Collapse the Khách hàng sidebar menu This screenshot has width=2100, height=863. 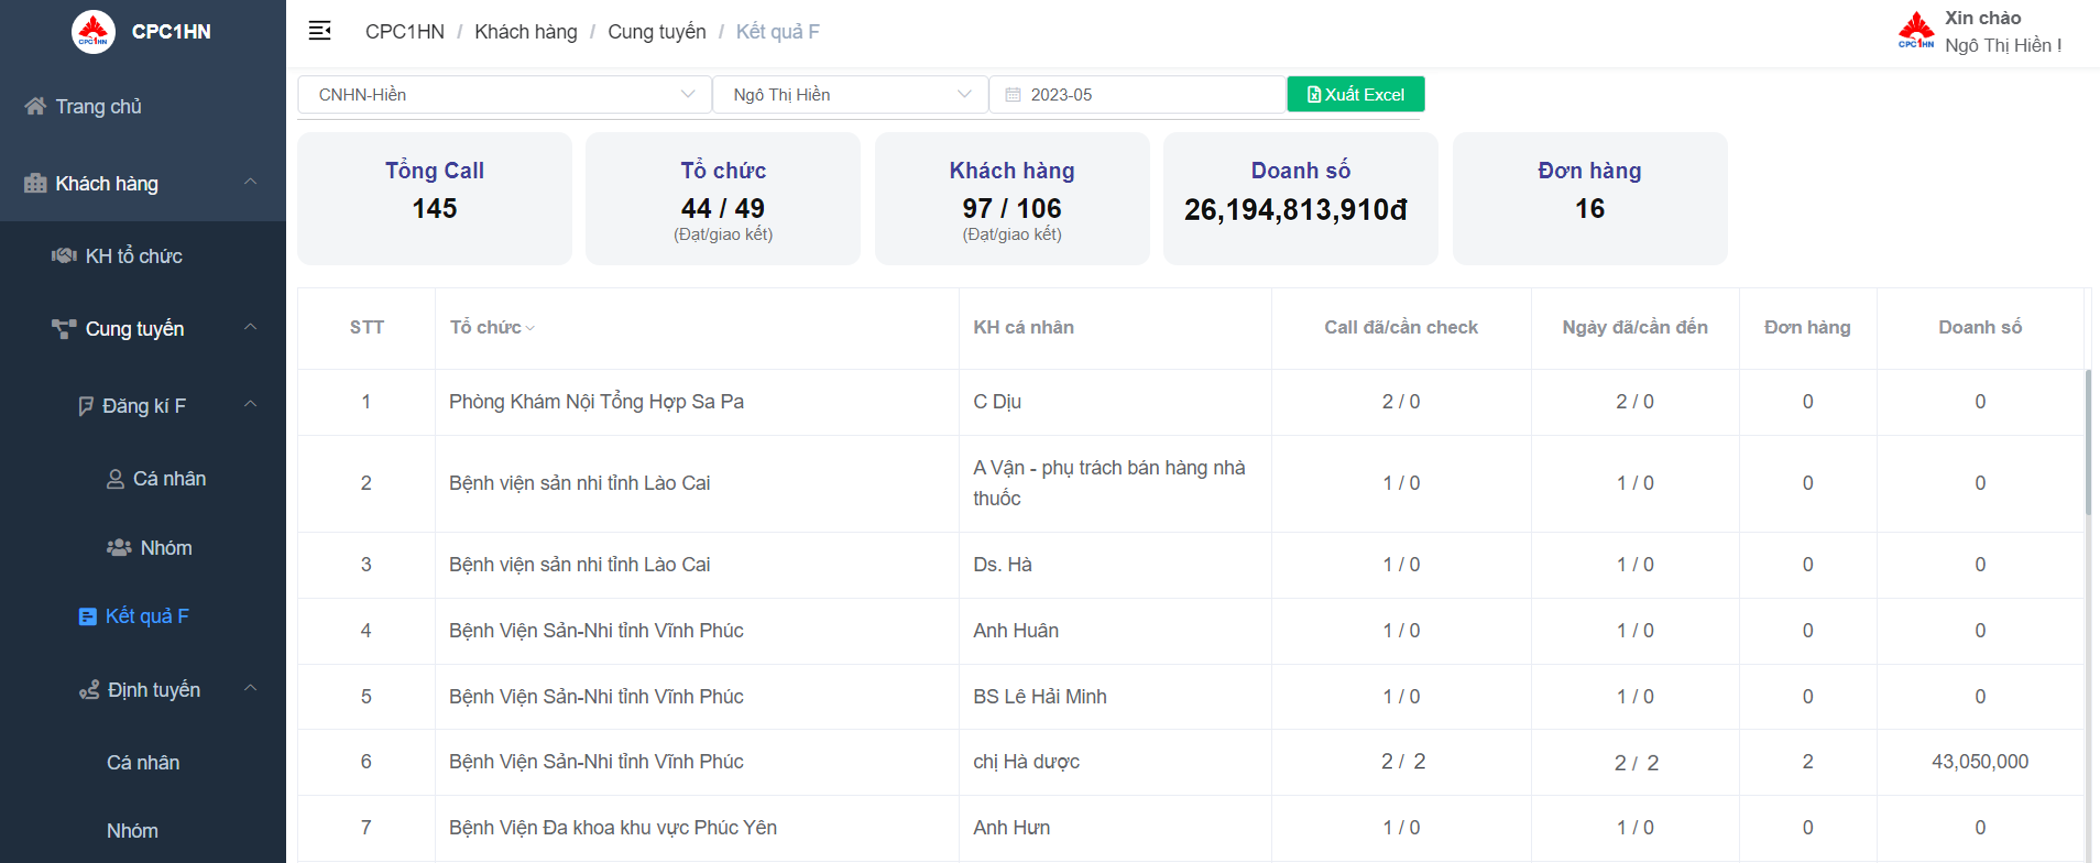250,183
